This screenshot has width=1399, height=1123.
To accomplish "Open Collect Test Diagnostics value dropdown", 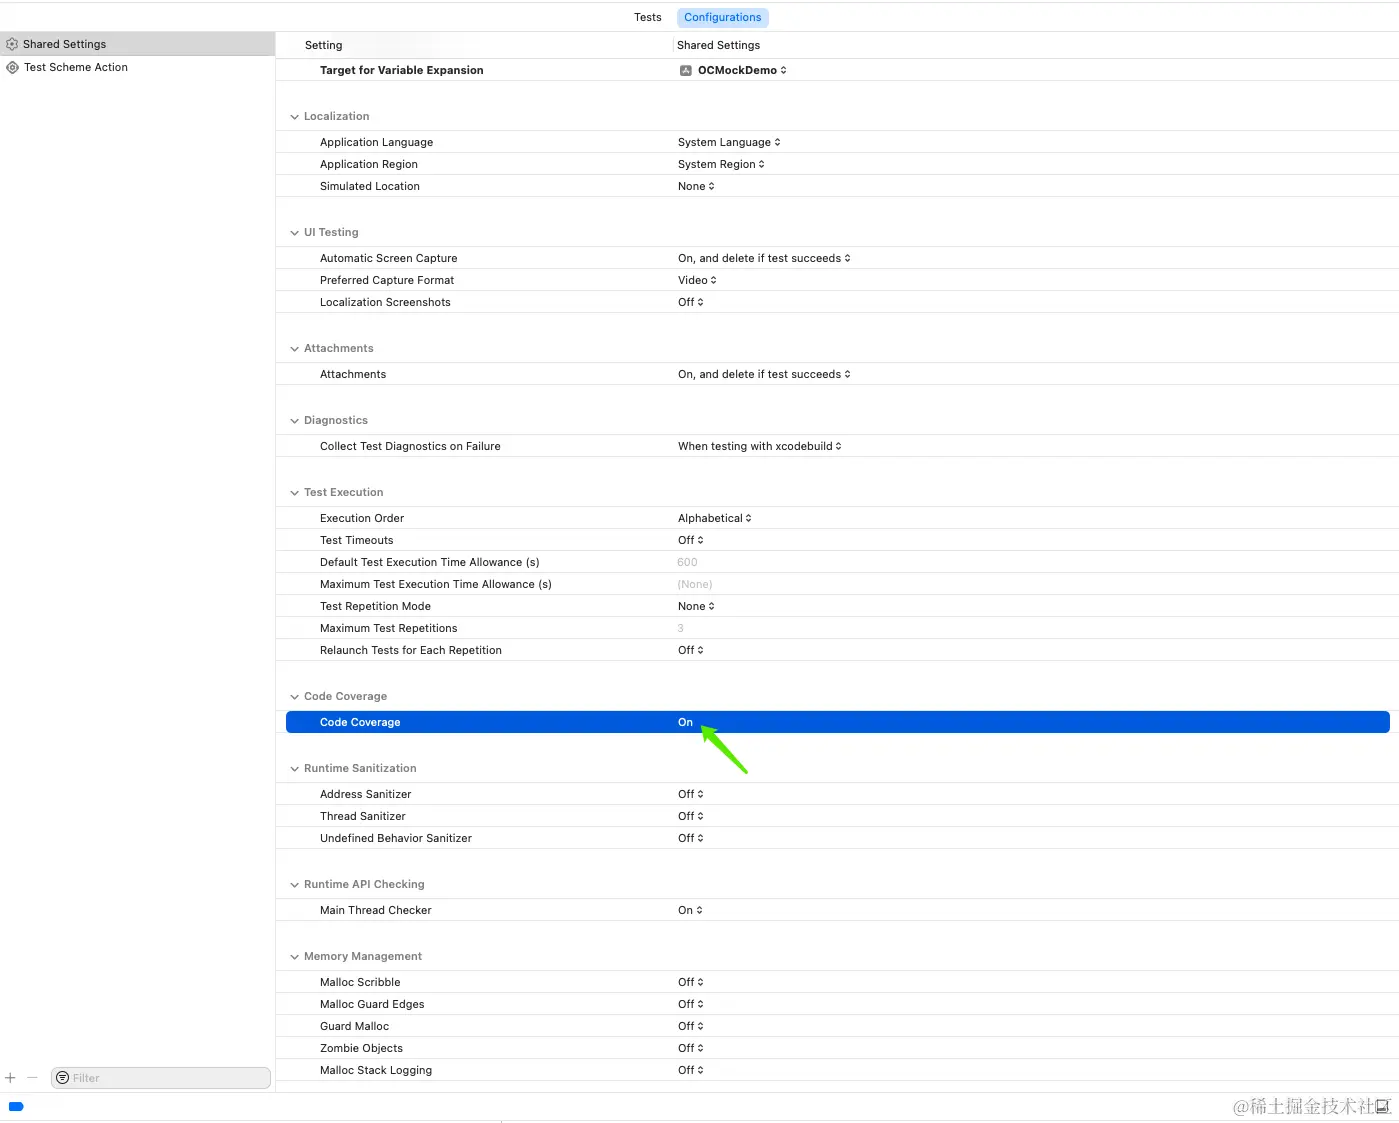I will (x=760, y=446).
